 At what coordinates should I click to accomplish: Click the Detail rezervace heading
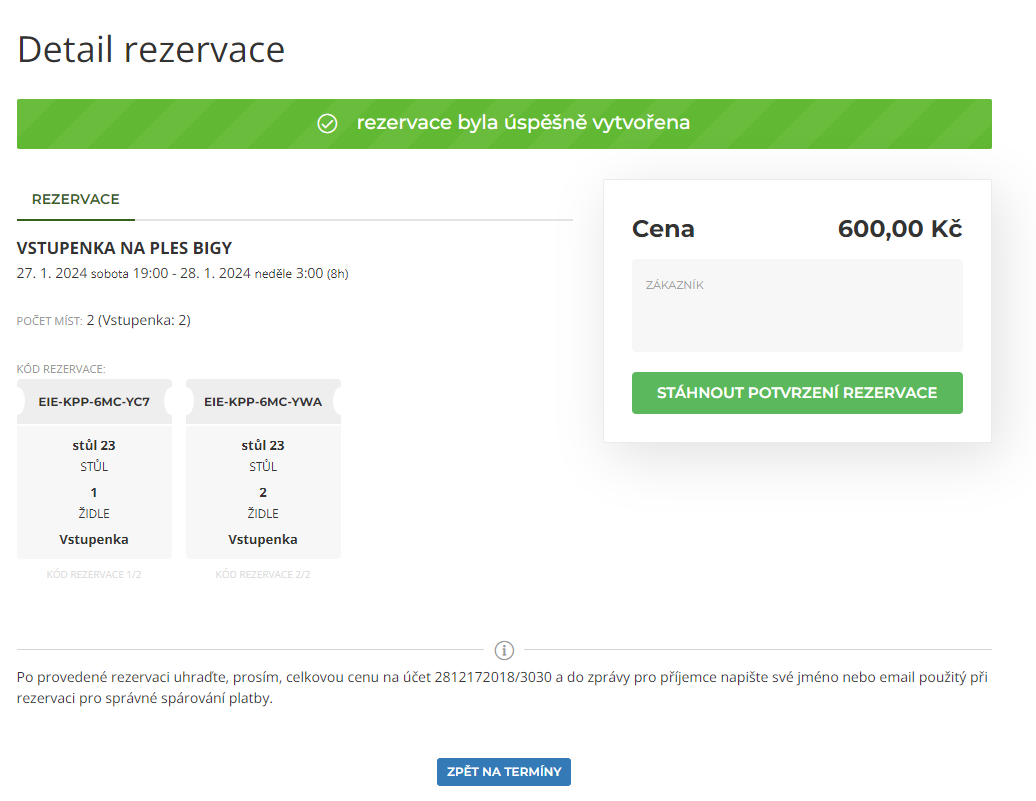(x=151, y=49)
